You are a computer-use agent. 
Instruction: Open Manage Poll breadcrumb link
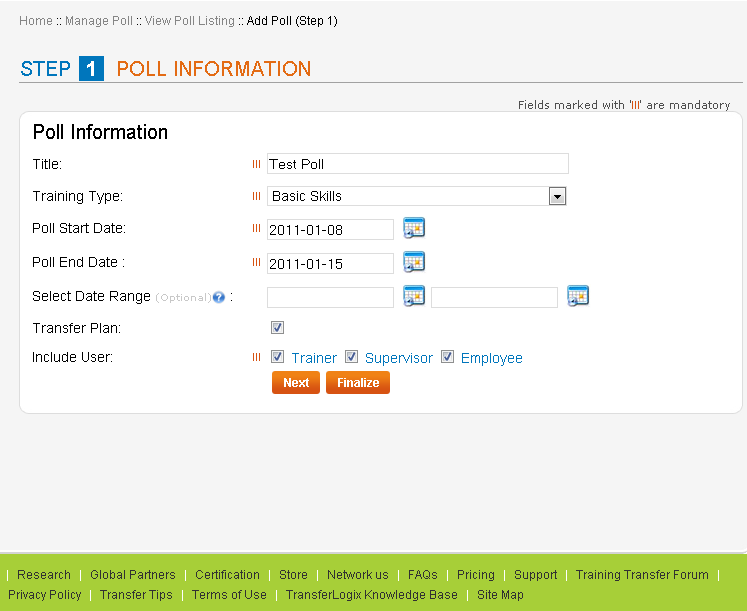(99, 21)
